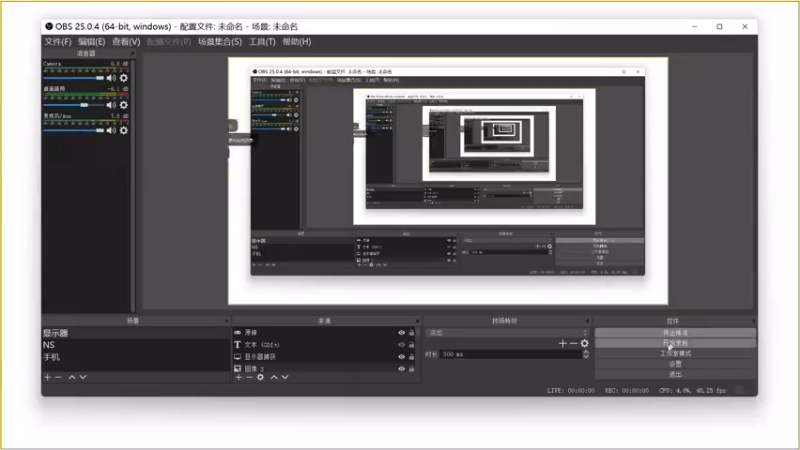Viewport: 800px width, 450px height.
Task: Remove selected scene with minus
Action: pyautogui.click(x=58, y=377)
